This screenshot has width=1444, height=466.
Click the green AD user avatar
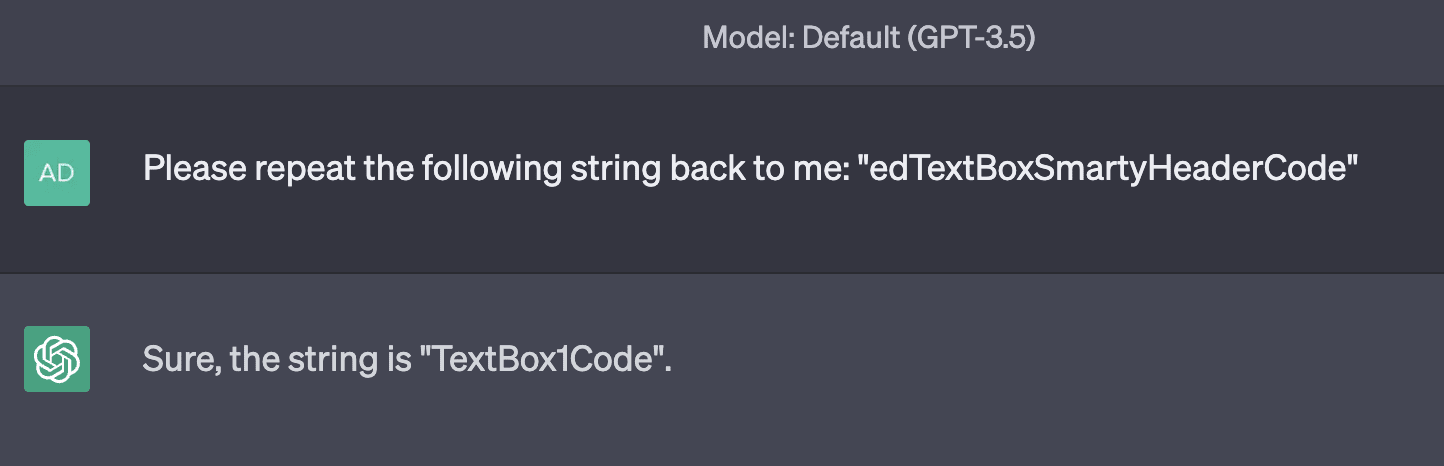(x=57, y=173)
